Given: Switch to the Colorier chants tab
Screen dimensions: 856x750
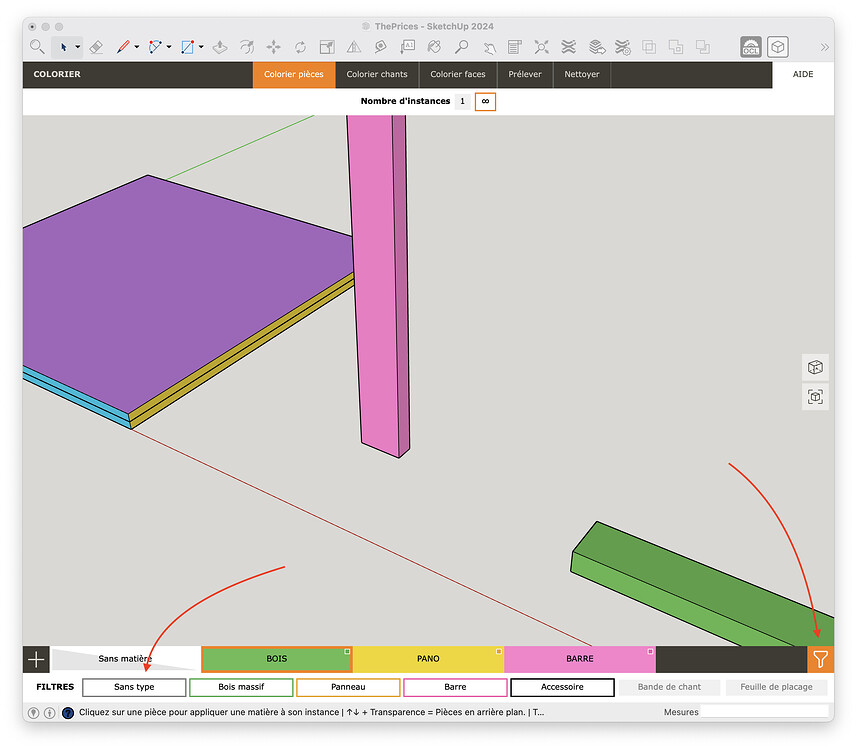Looking at the screenshot, I should pos(377,74).
